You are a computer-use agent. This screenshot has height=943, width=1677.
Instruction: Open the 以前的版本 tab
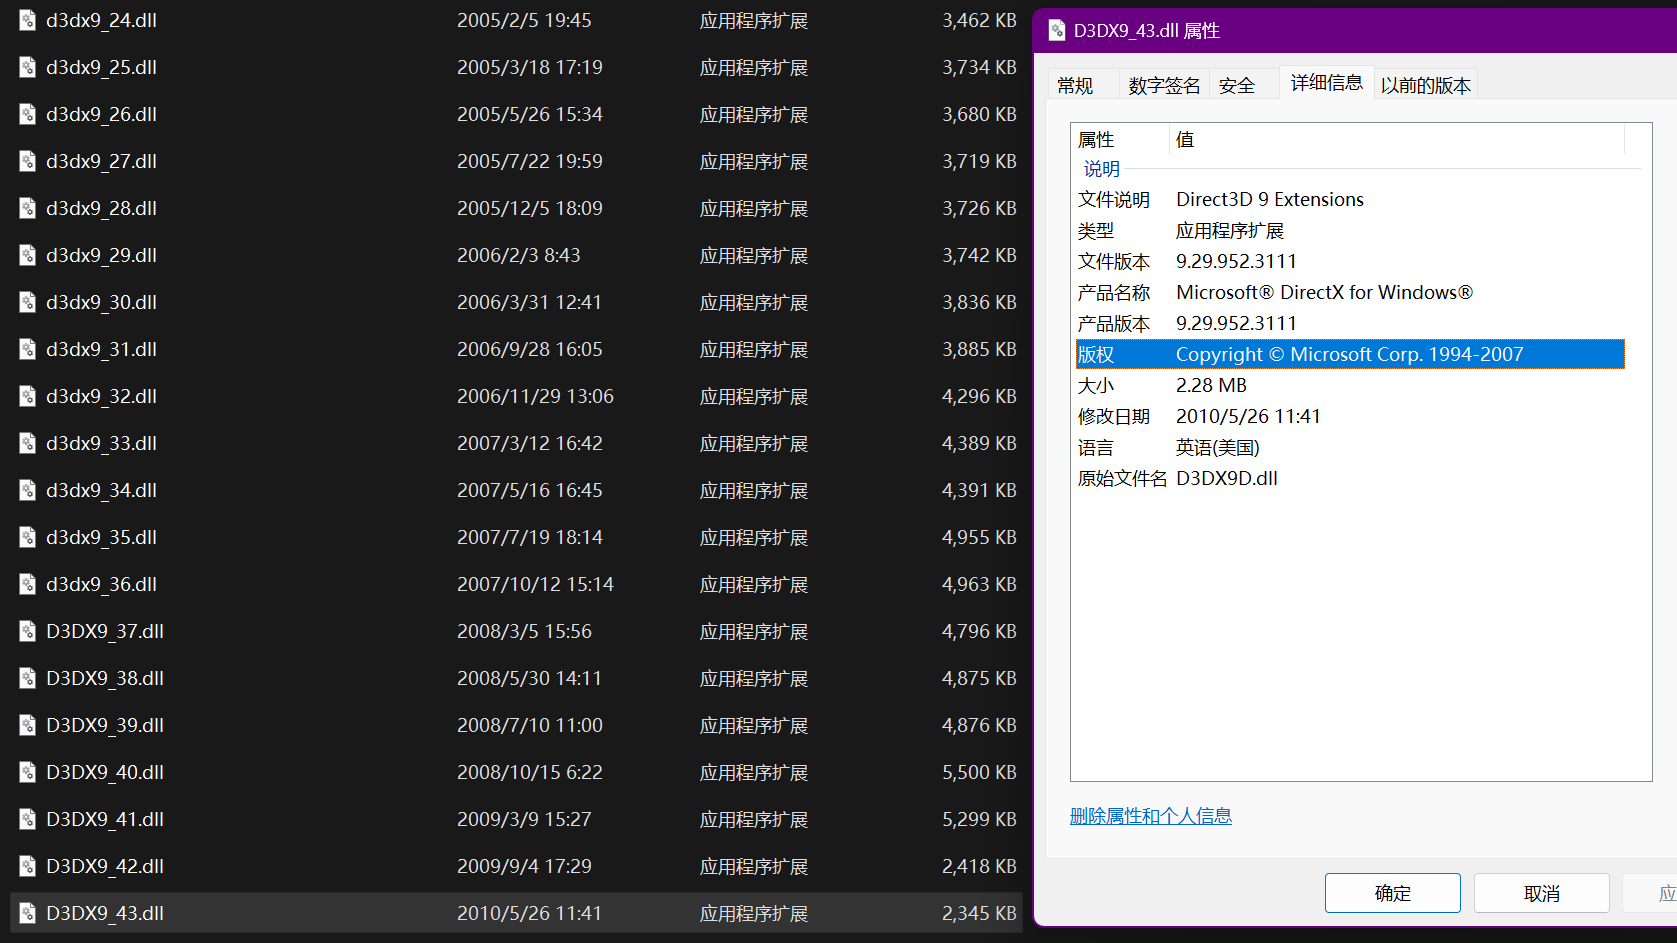pyautogui.click(x=1425, y=85)
